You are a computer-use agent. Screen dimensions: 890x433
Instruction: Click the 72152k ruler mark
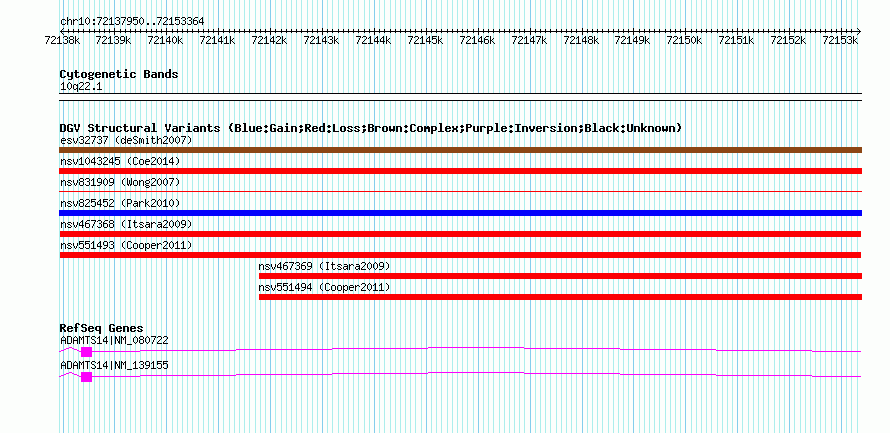[789, 40]
